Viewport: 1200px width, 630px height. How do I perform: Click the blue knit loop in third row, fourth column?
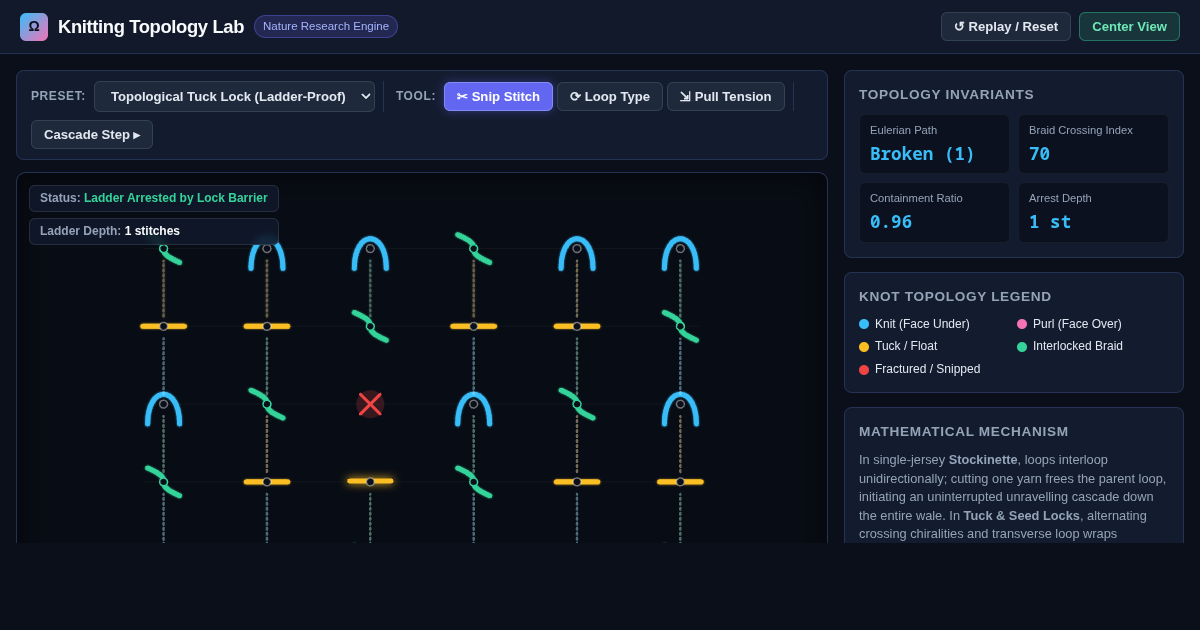pos(474,408)
